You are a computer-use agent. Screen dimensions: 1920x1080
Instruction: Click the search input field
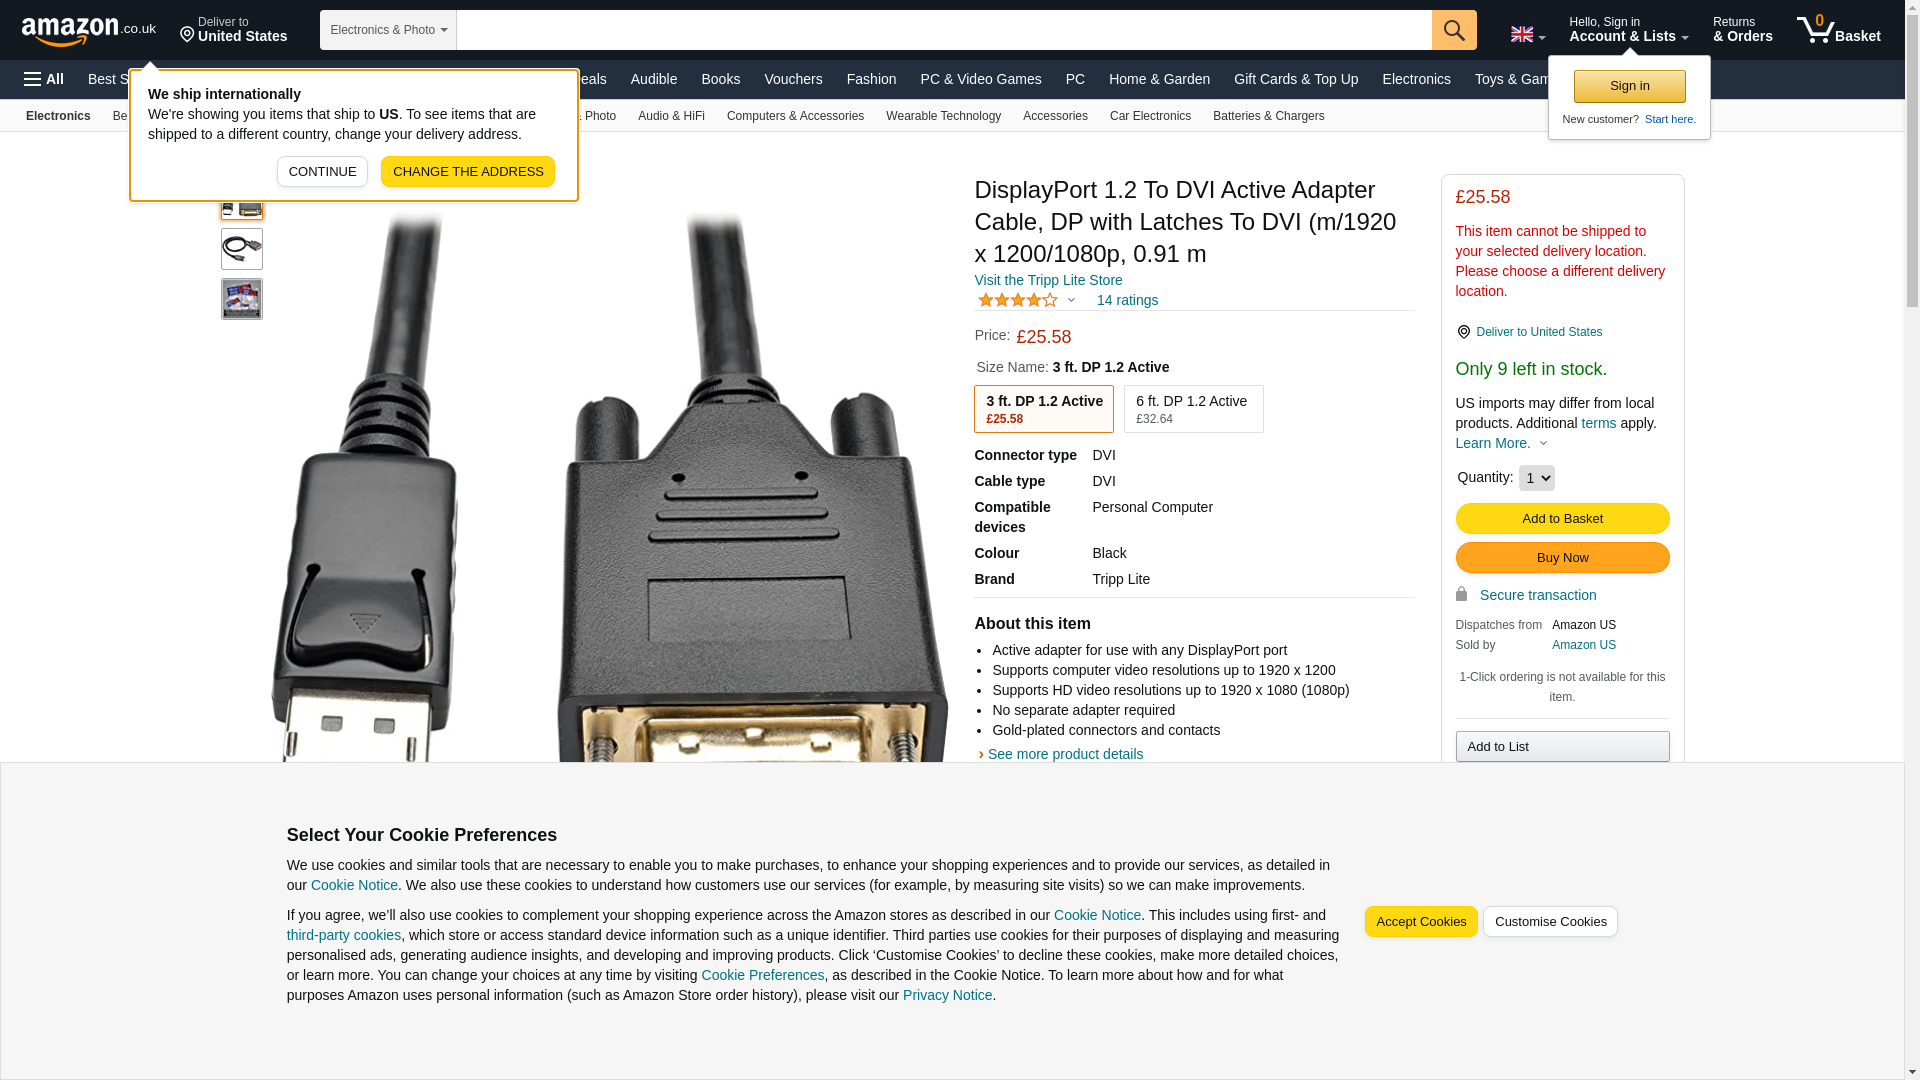(944, 30)
